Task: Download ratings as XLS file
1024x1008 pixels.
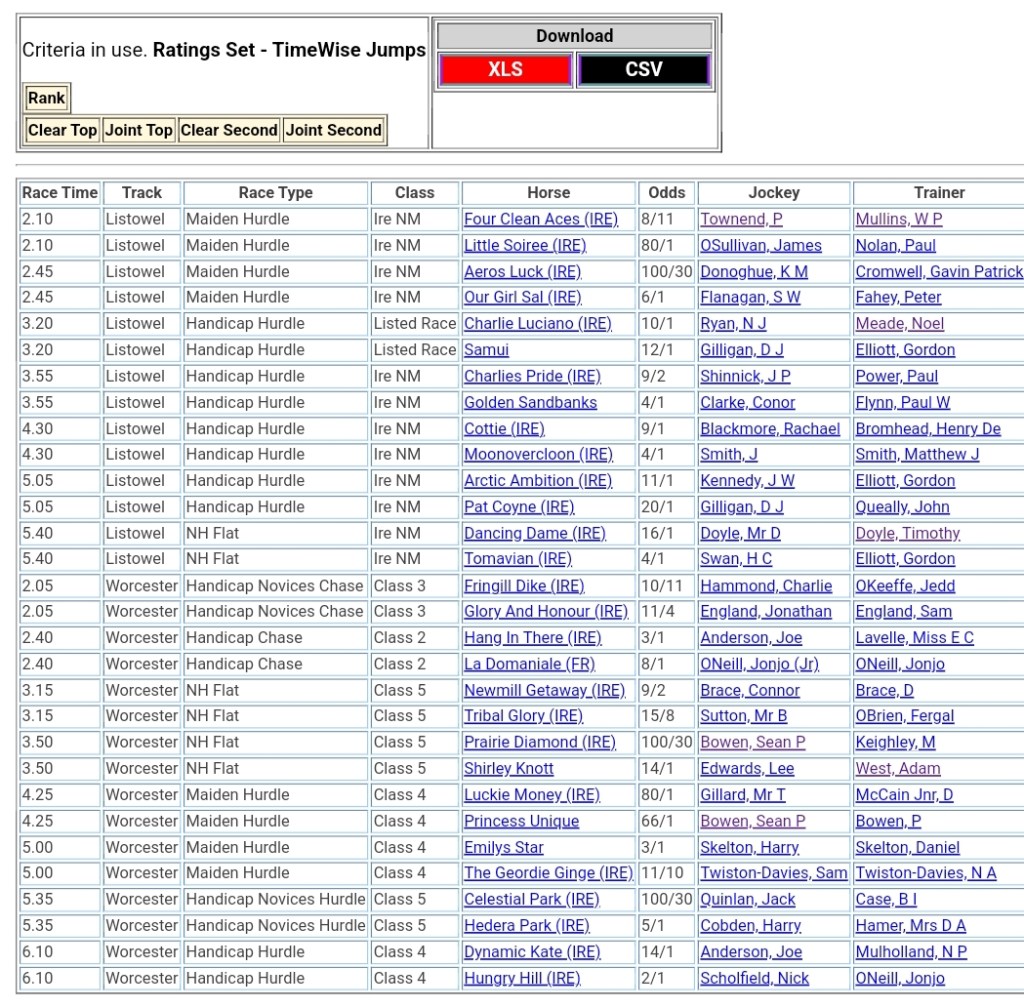Action: coord(505,70)
